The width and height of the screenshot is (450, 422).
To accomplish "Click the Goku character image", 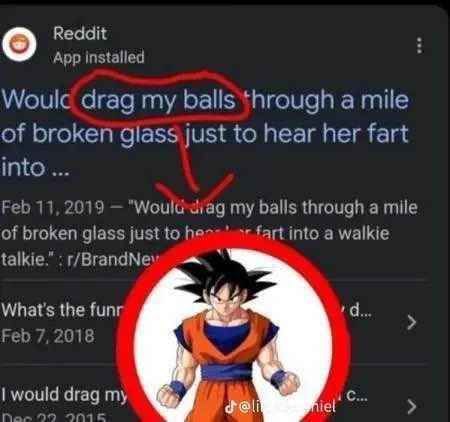I will click(x=229, y=337).
